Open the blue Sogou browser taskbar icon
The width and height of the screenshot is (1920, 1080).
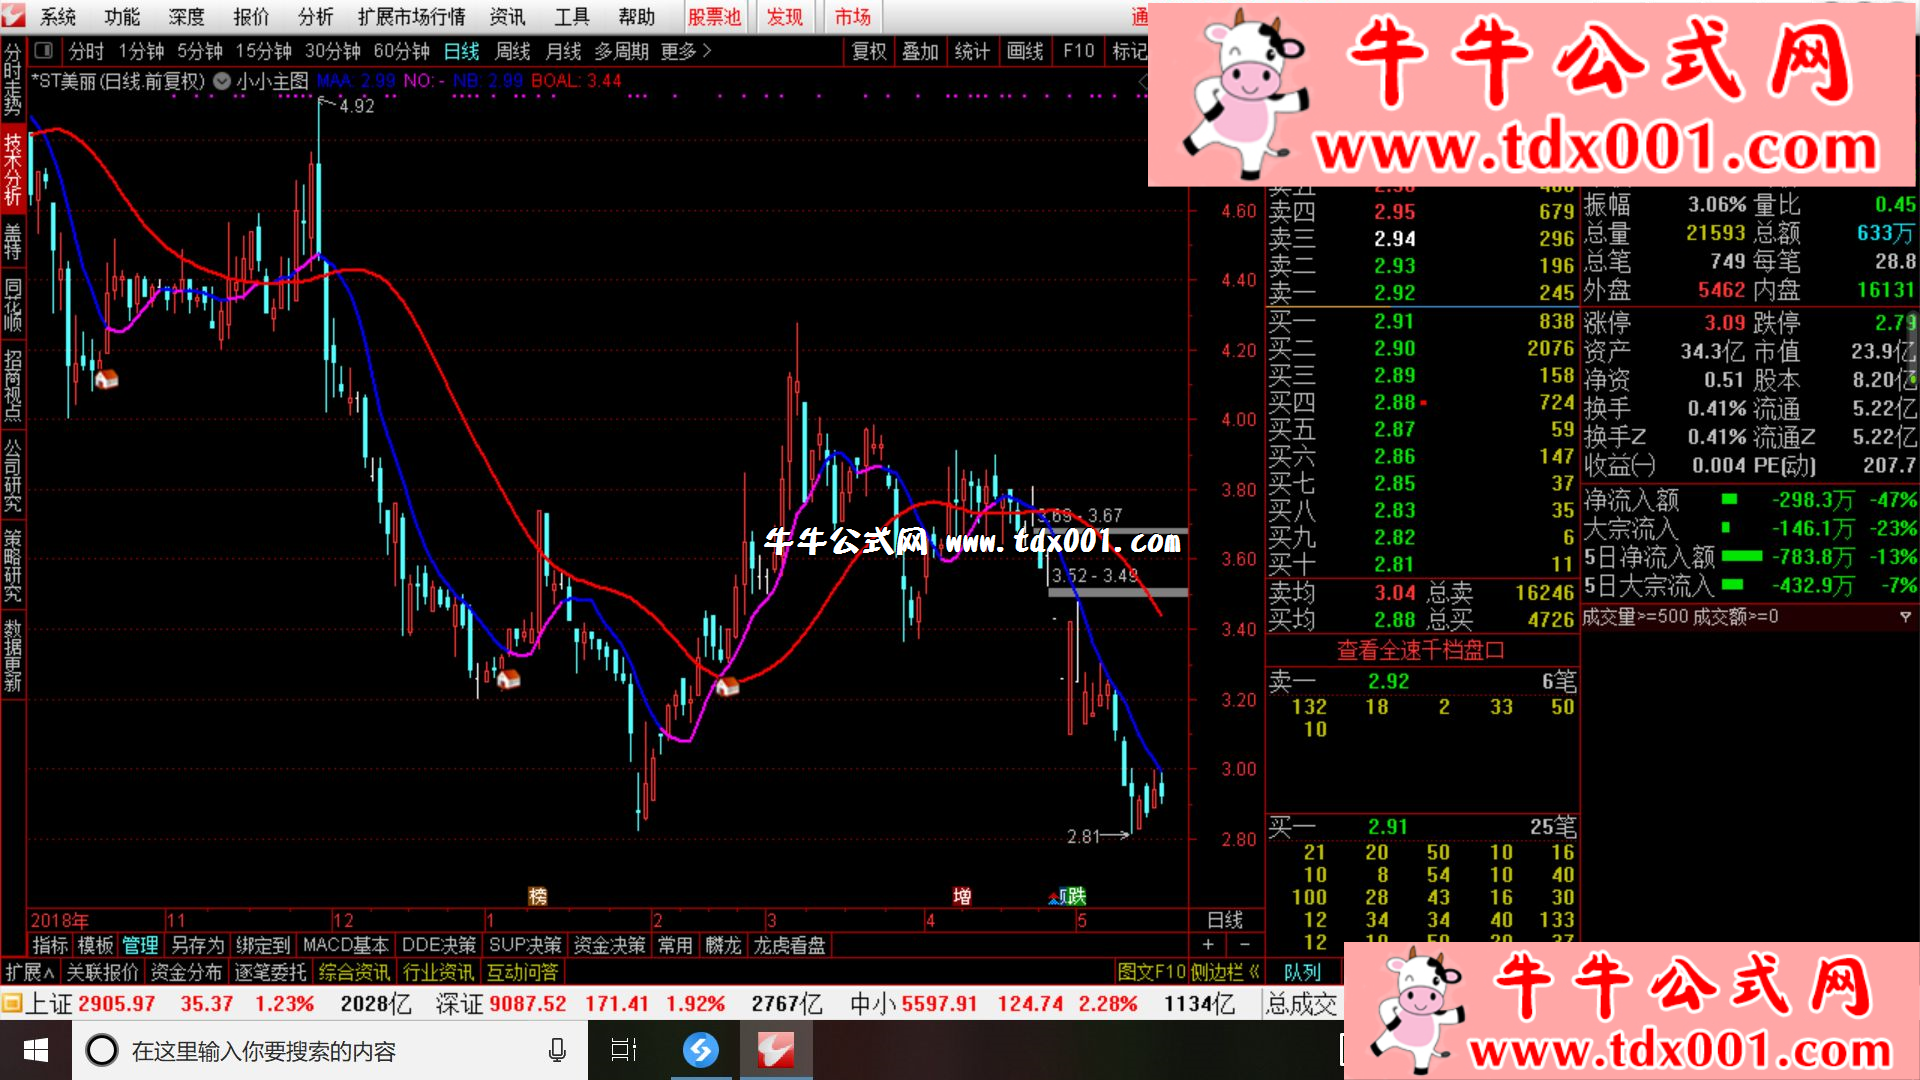coord(701,1050)
